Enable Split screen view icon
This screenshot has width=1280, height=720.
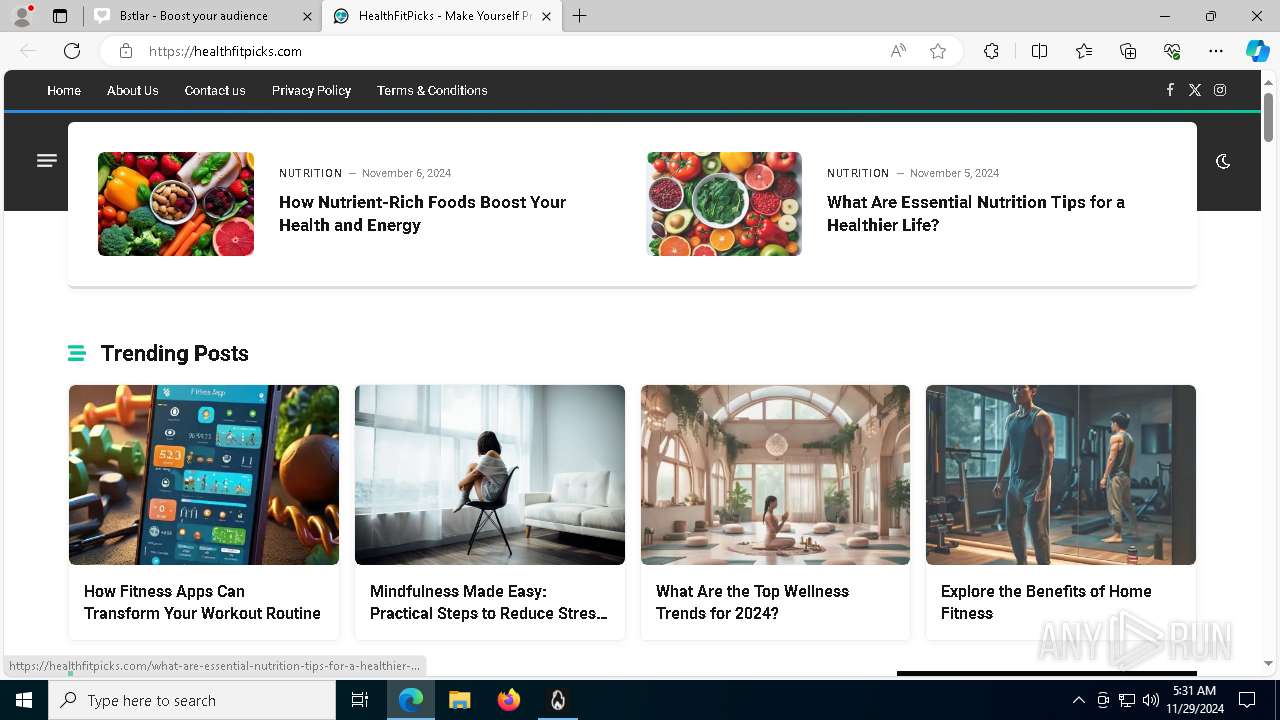[1039, 51]
